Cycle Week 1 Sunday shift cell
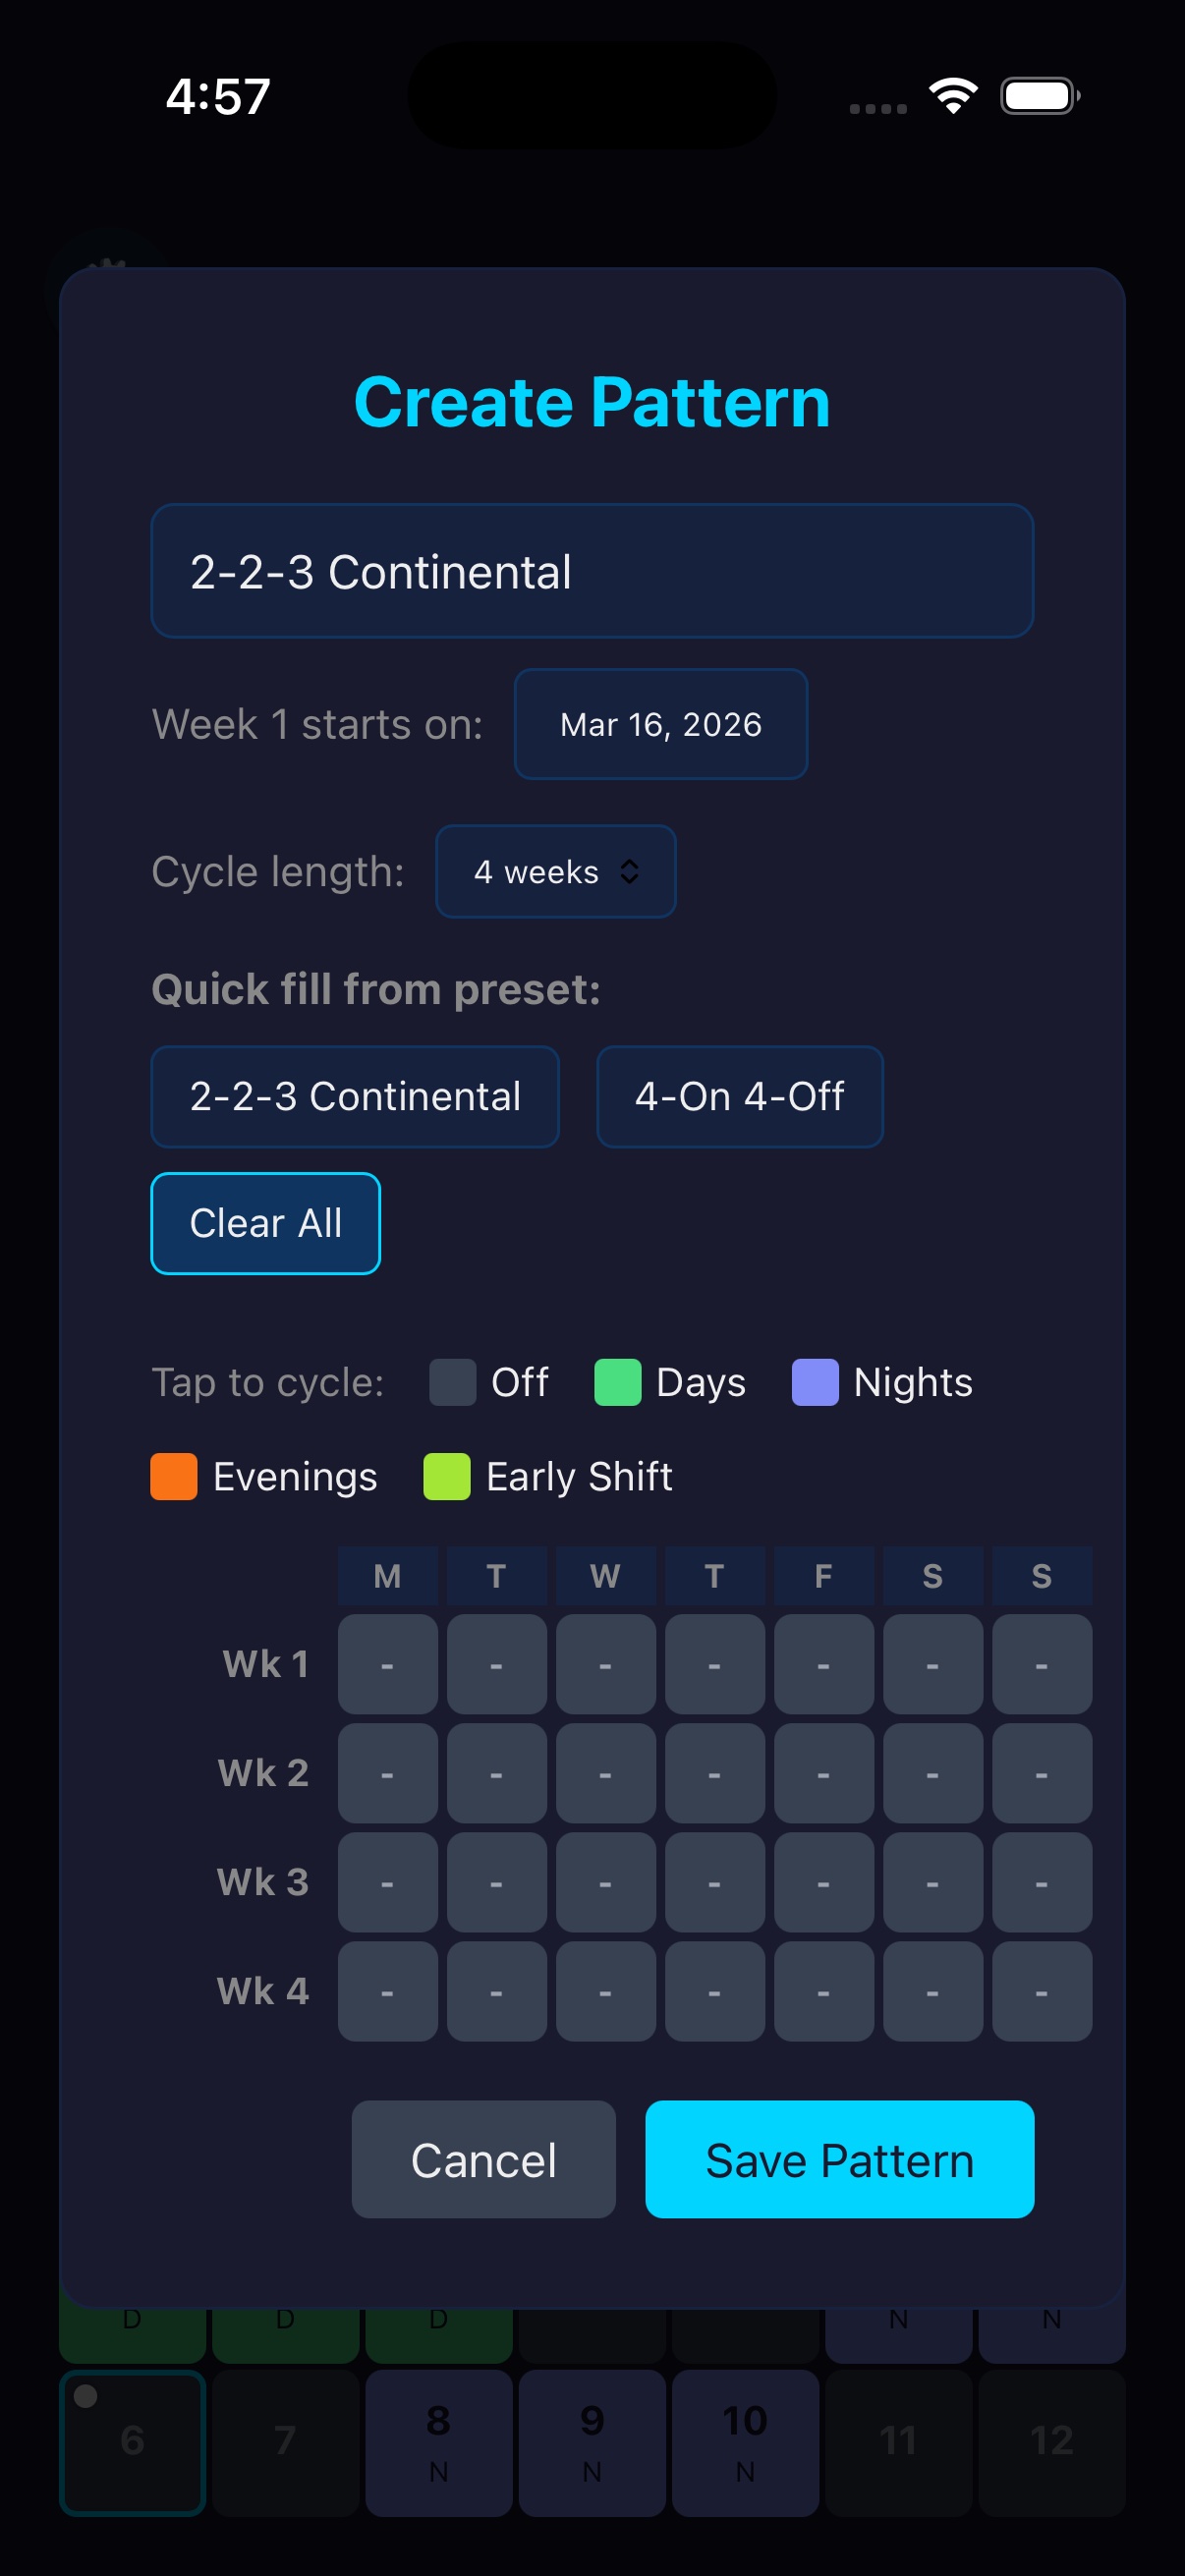This screenshot has height=2576, width=1185. (x=1041, y=1664)
